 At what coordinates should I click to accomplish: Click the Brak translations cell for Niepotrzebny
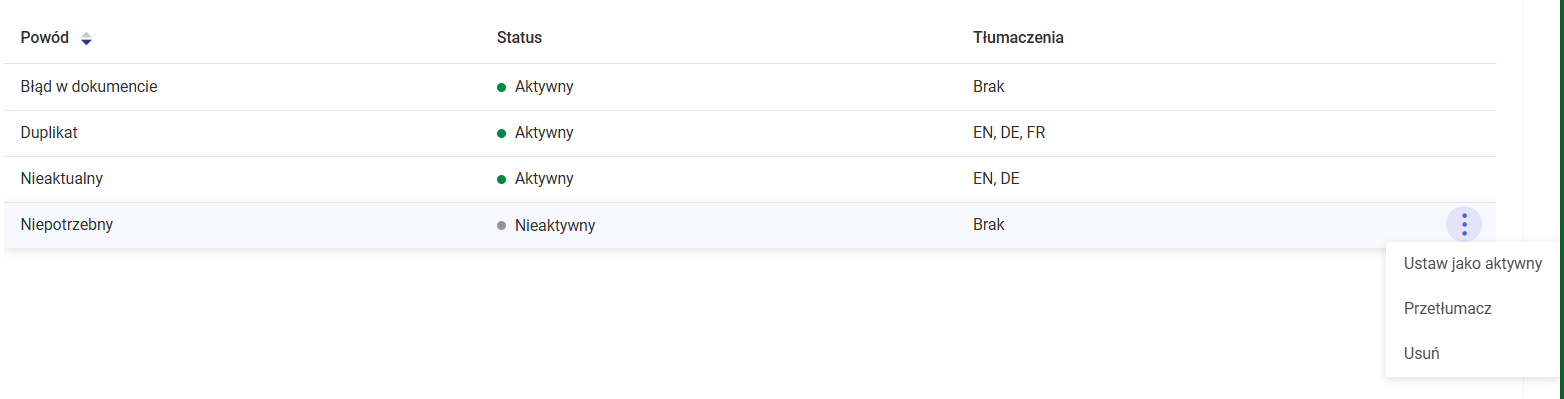(989, 225)
